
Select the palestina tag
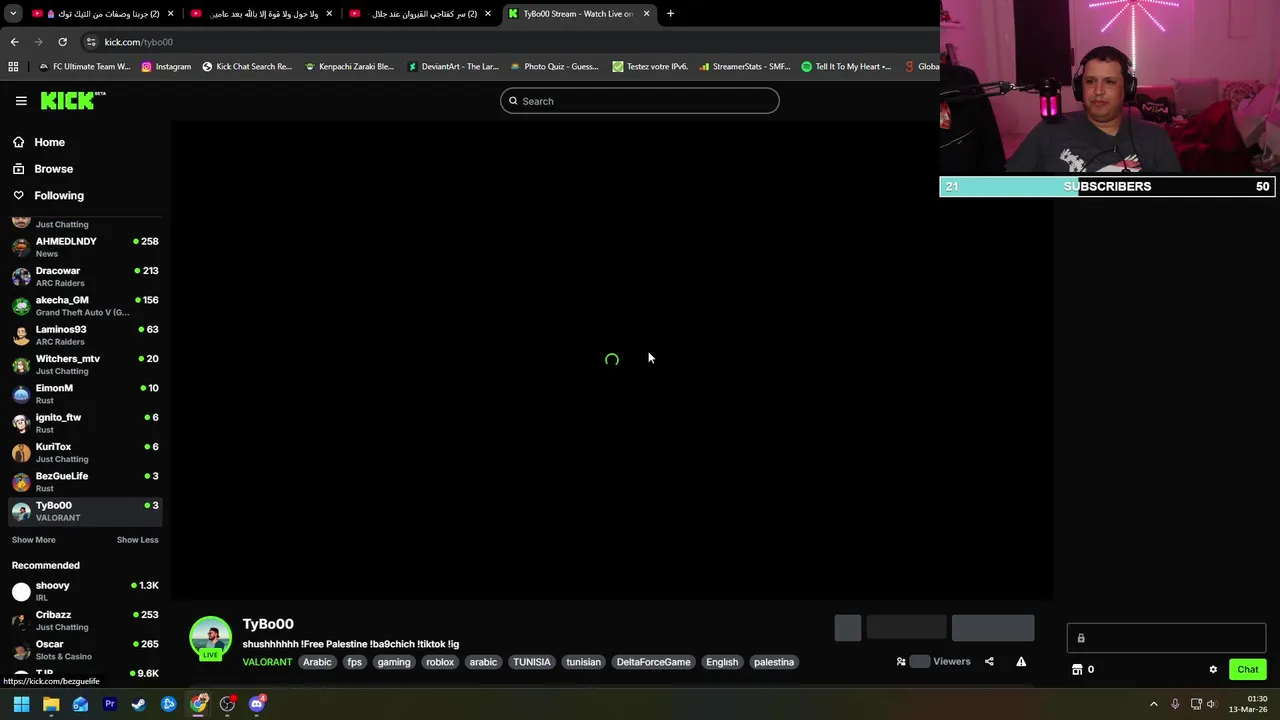point(774,662)
